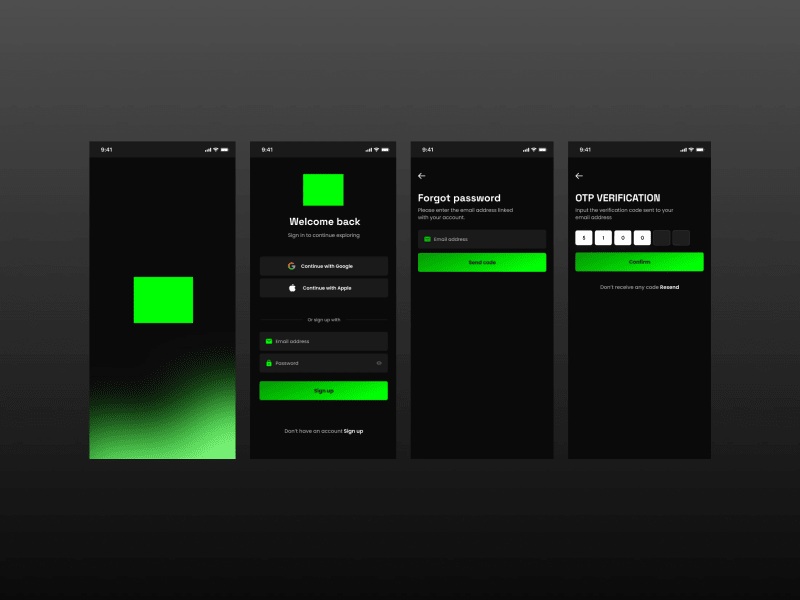
Task: Click 9:41 time on OTP screen status bar
Action: (x=585, y=150)
